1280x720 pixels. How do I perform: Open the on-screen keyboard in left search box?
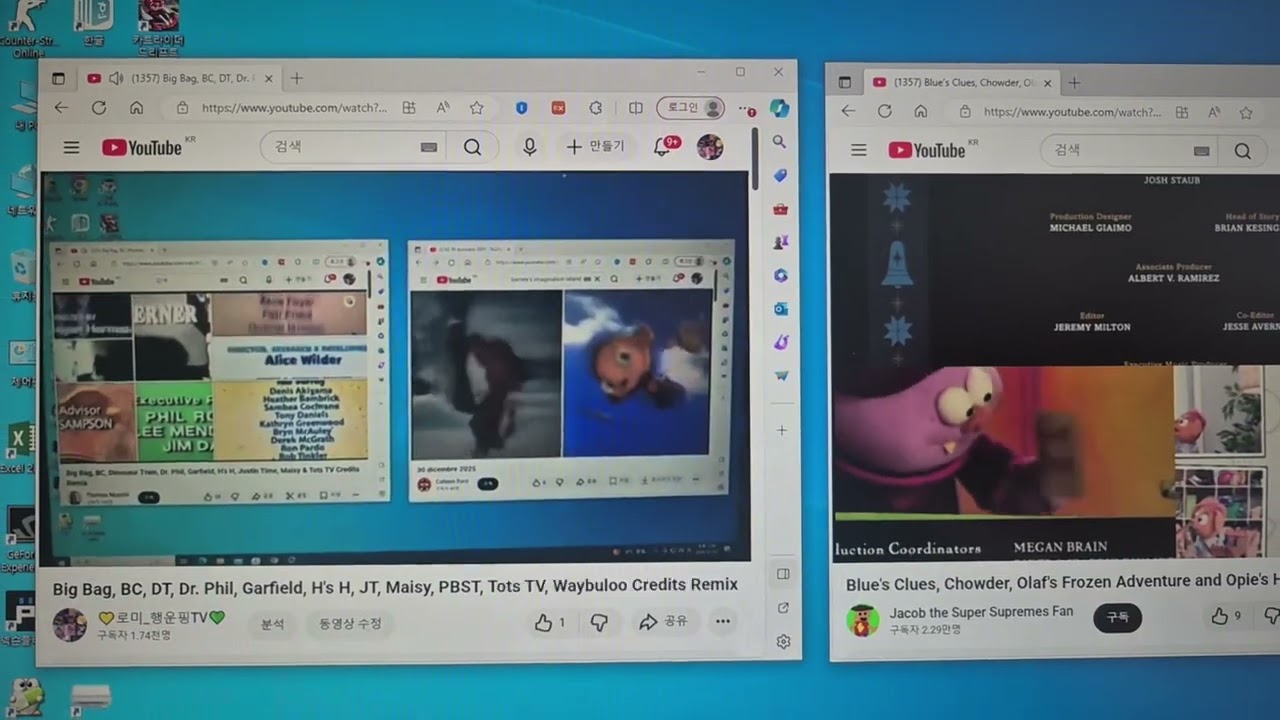point(429,148)
